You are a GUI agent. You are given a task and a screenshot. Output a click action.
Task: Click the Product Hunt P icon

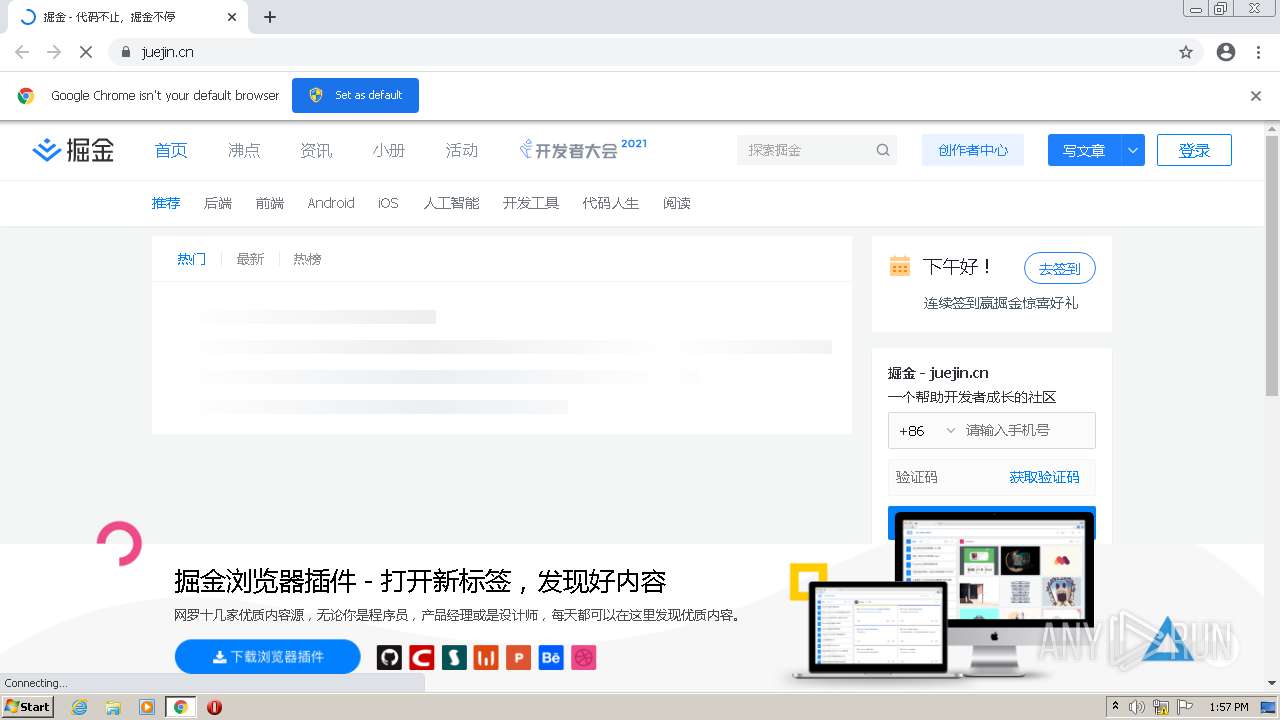click(x=518, y=657)
